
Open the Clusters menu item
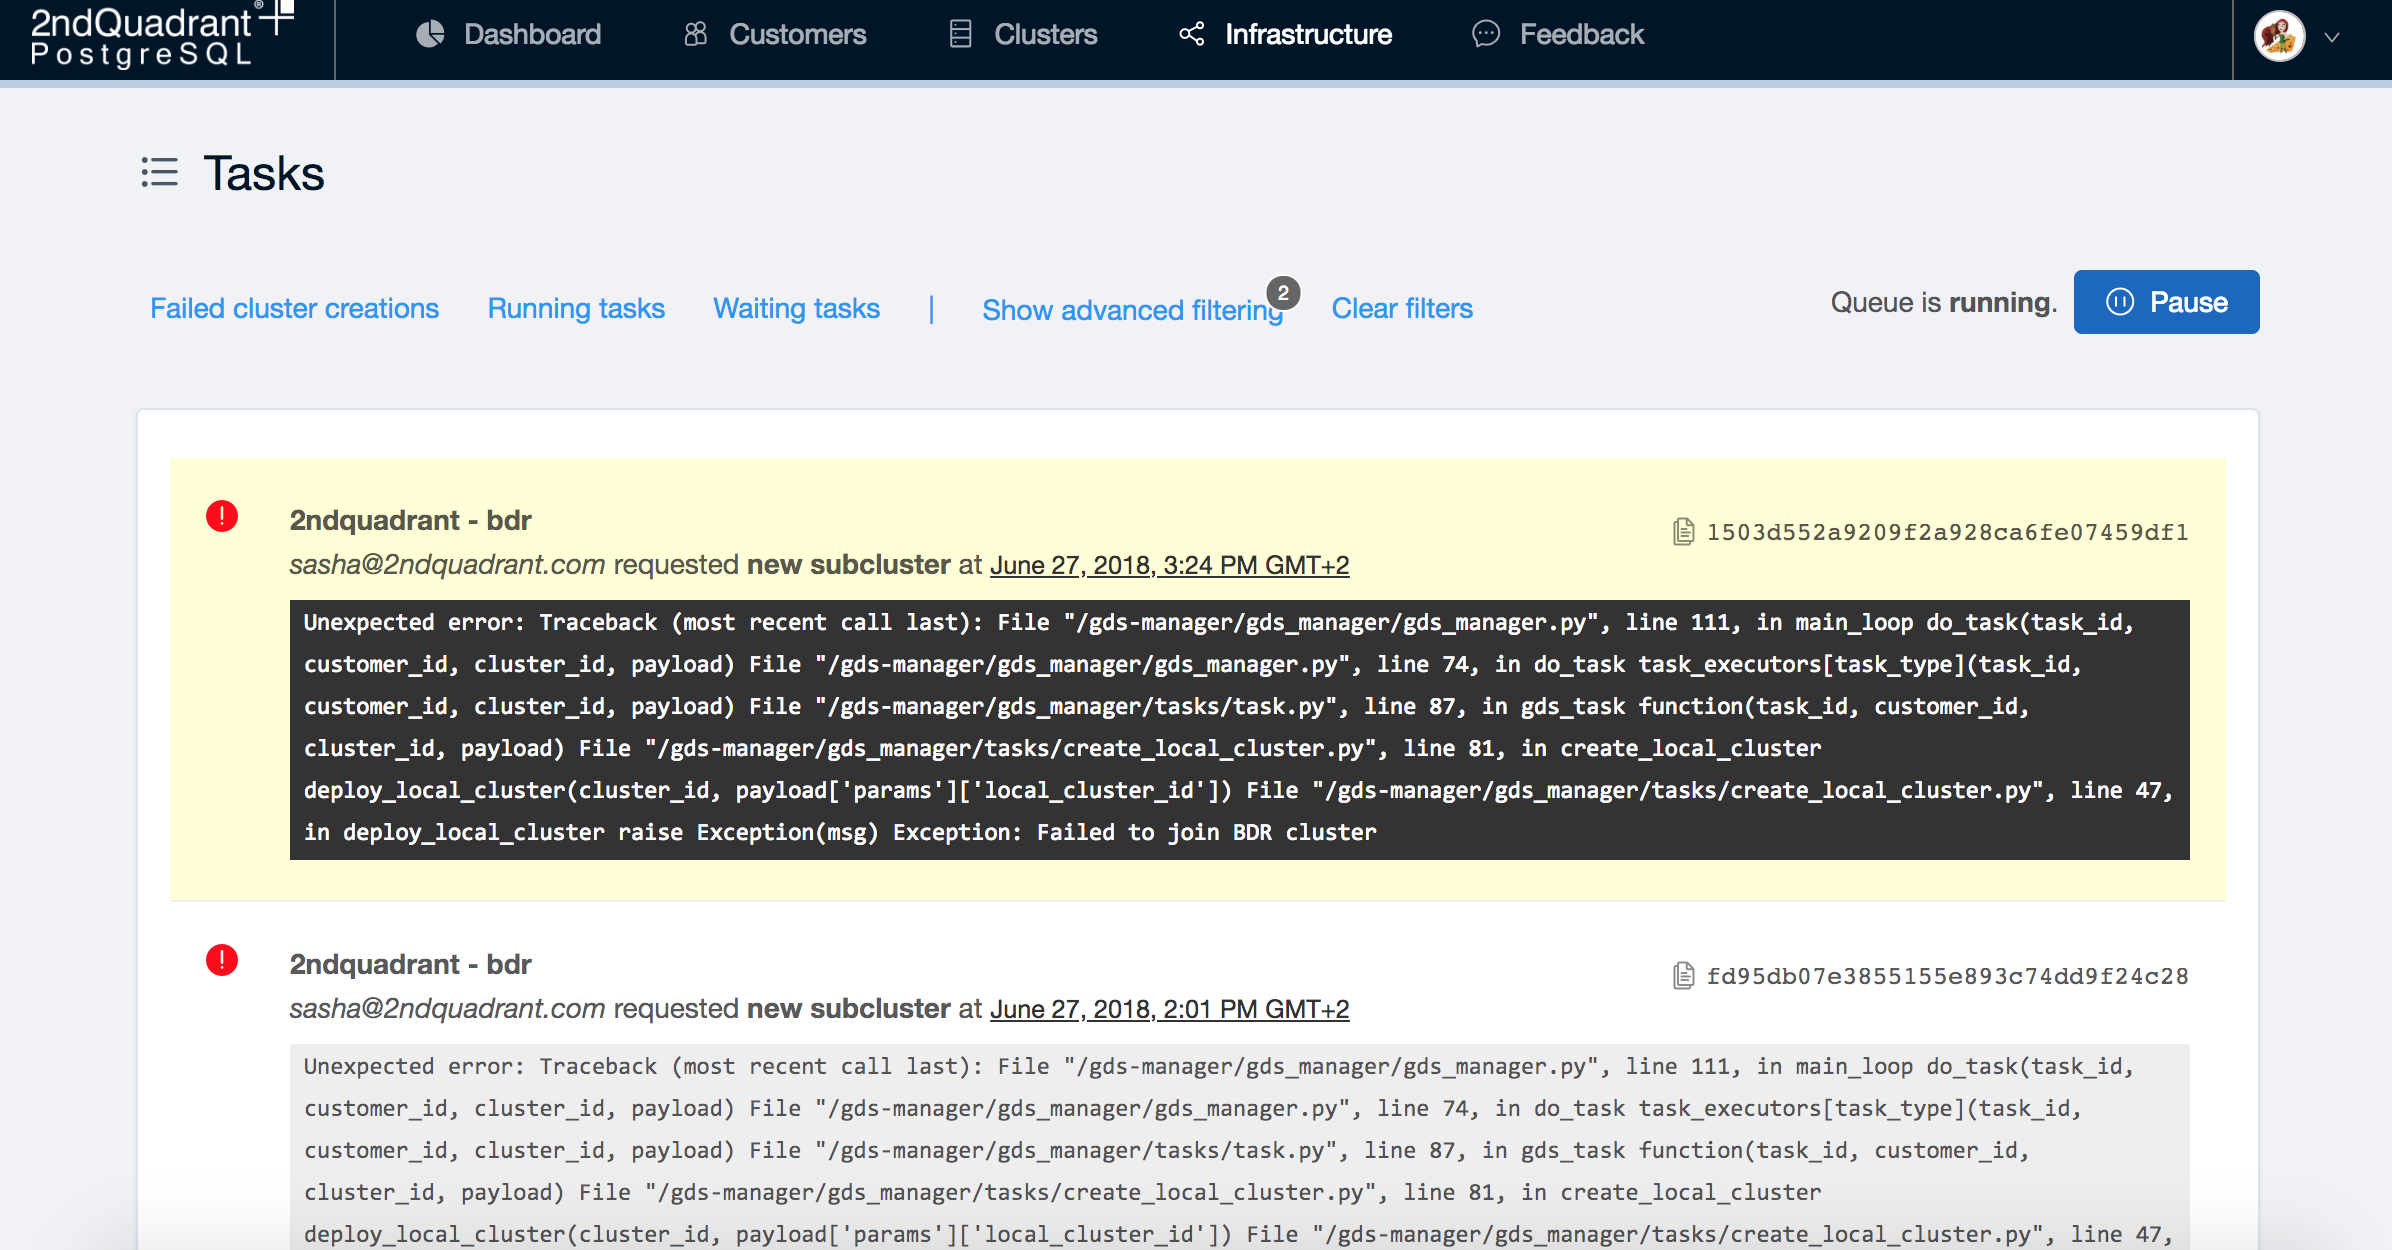point(1045,35)
